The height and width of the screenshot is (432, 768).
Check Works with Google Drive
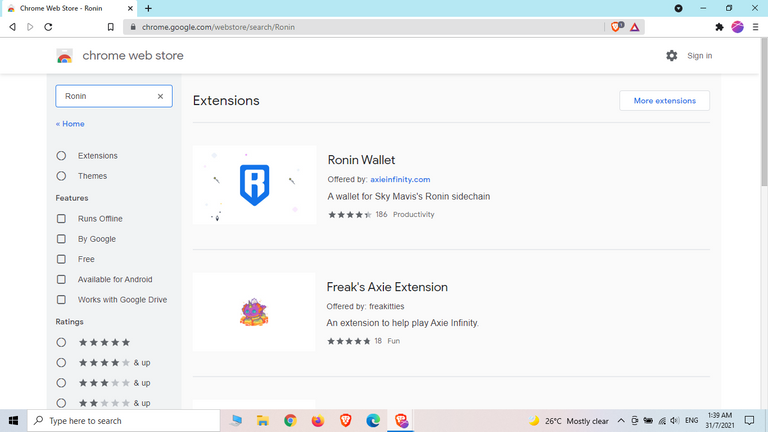pos(61,299)
